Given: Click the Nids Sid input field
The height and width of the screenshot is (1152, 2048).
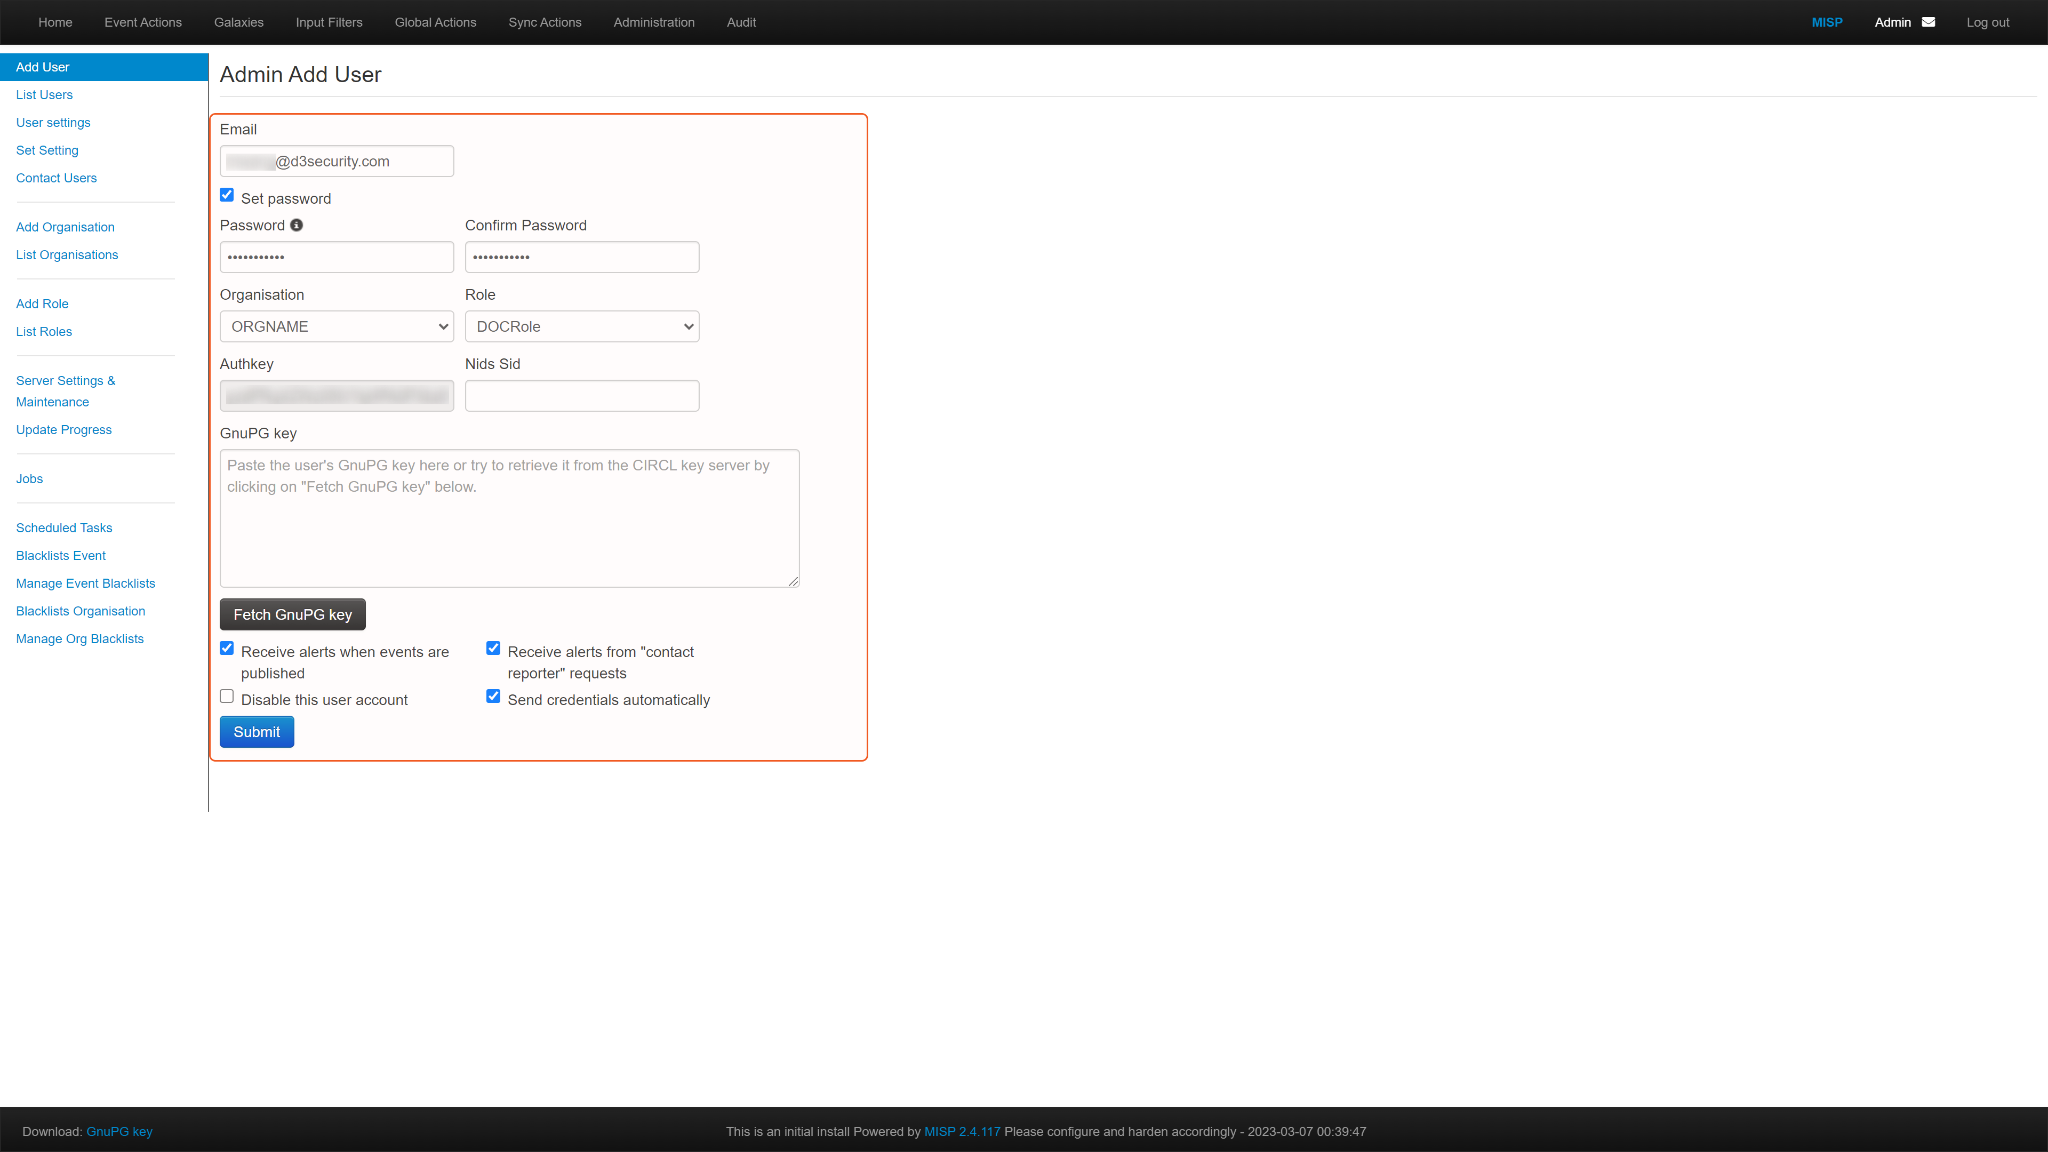Looking at the screenshot, I should click(581, 396).
